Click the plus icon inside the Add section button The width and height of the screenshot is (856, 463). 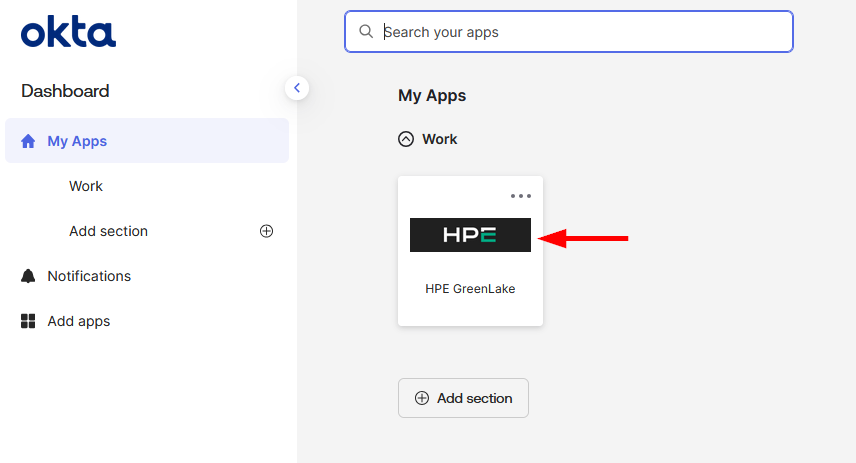pyautogui.click(x=422, y=398)
